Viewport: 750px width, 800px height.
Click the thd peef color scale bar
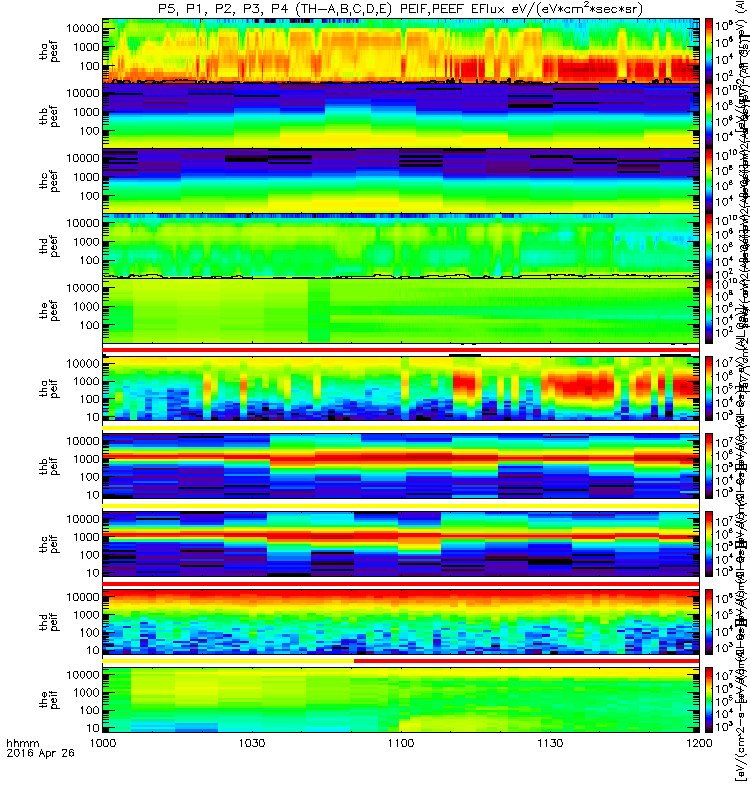709,245
